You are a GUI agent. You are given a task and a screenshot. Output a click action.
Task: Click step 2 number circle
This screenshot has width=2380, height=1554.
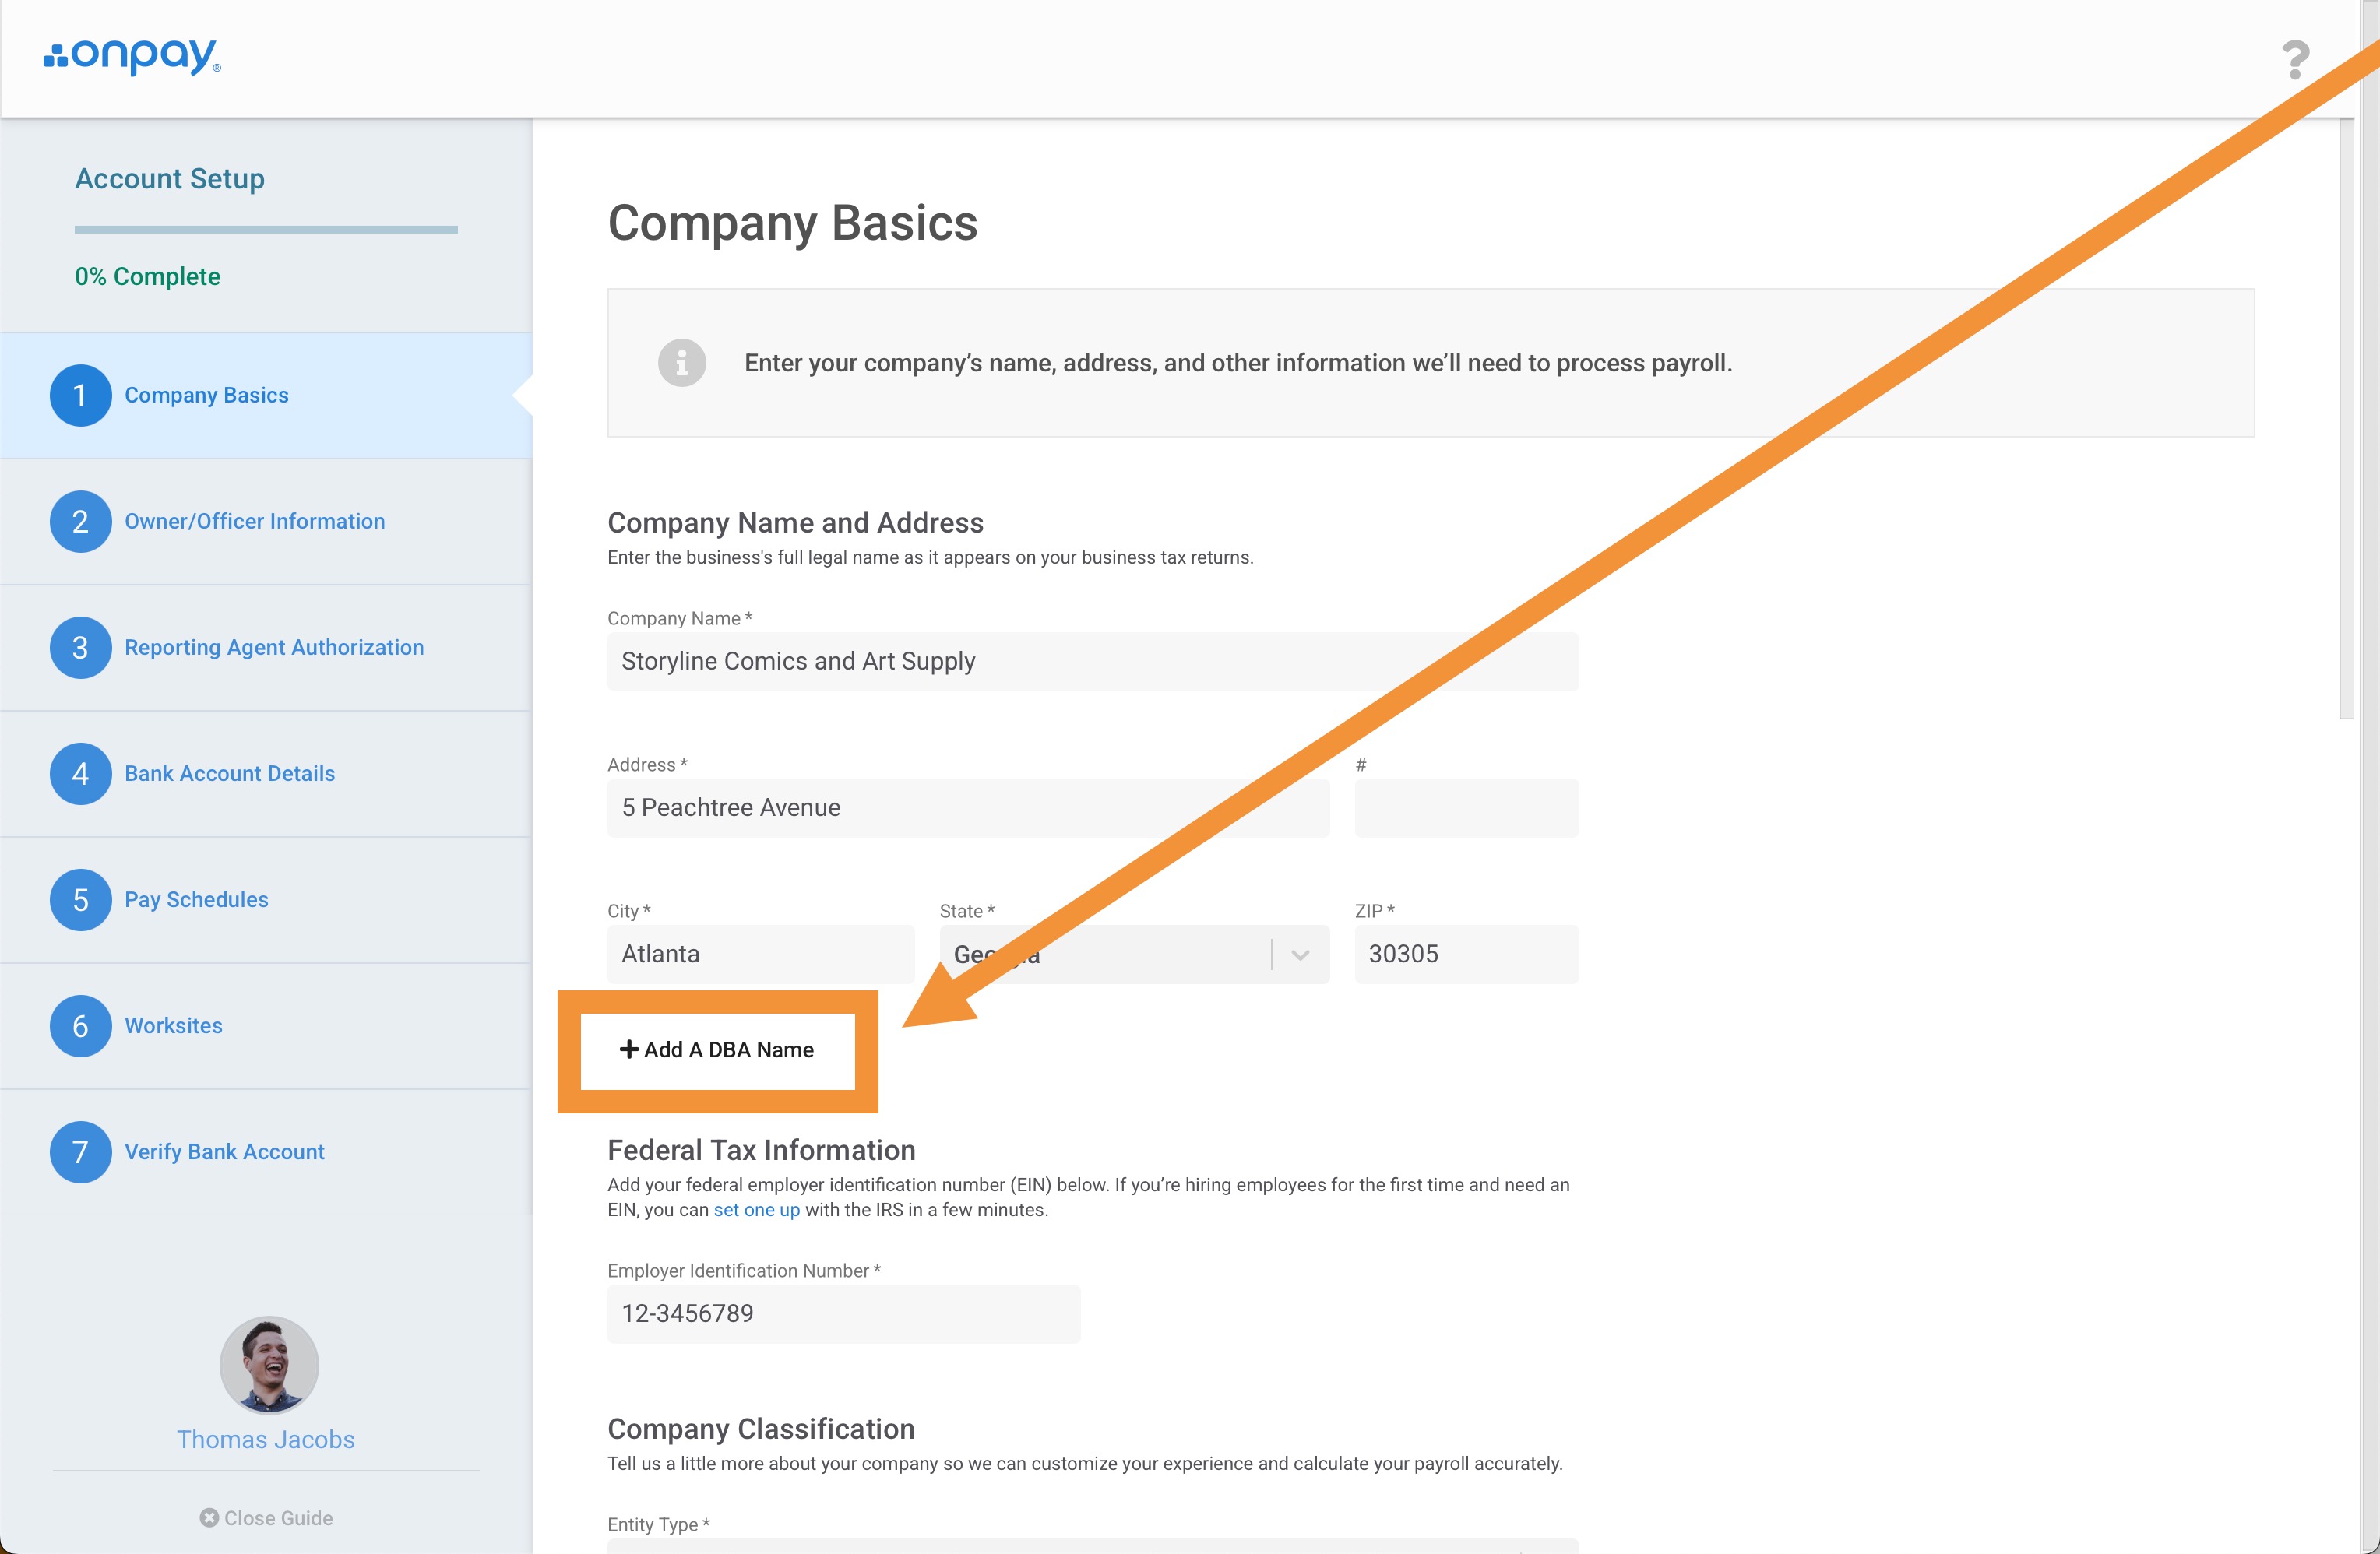pos(80,522)
